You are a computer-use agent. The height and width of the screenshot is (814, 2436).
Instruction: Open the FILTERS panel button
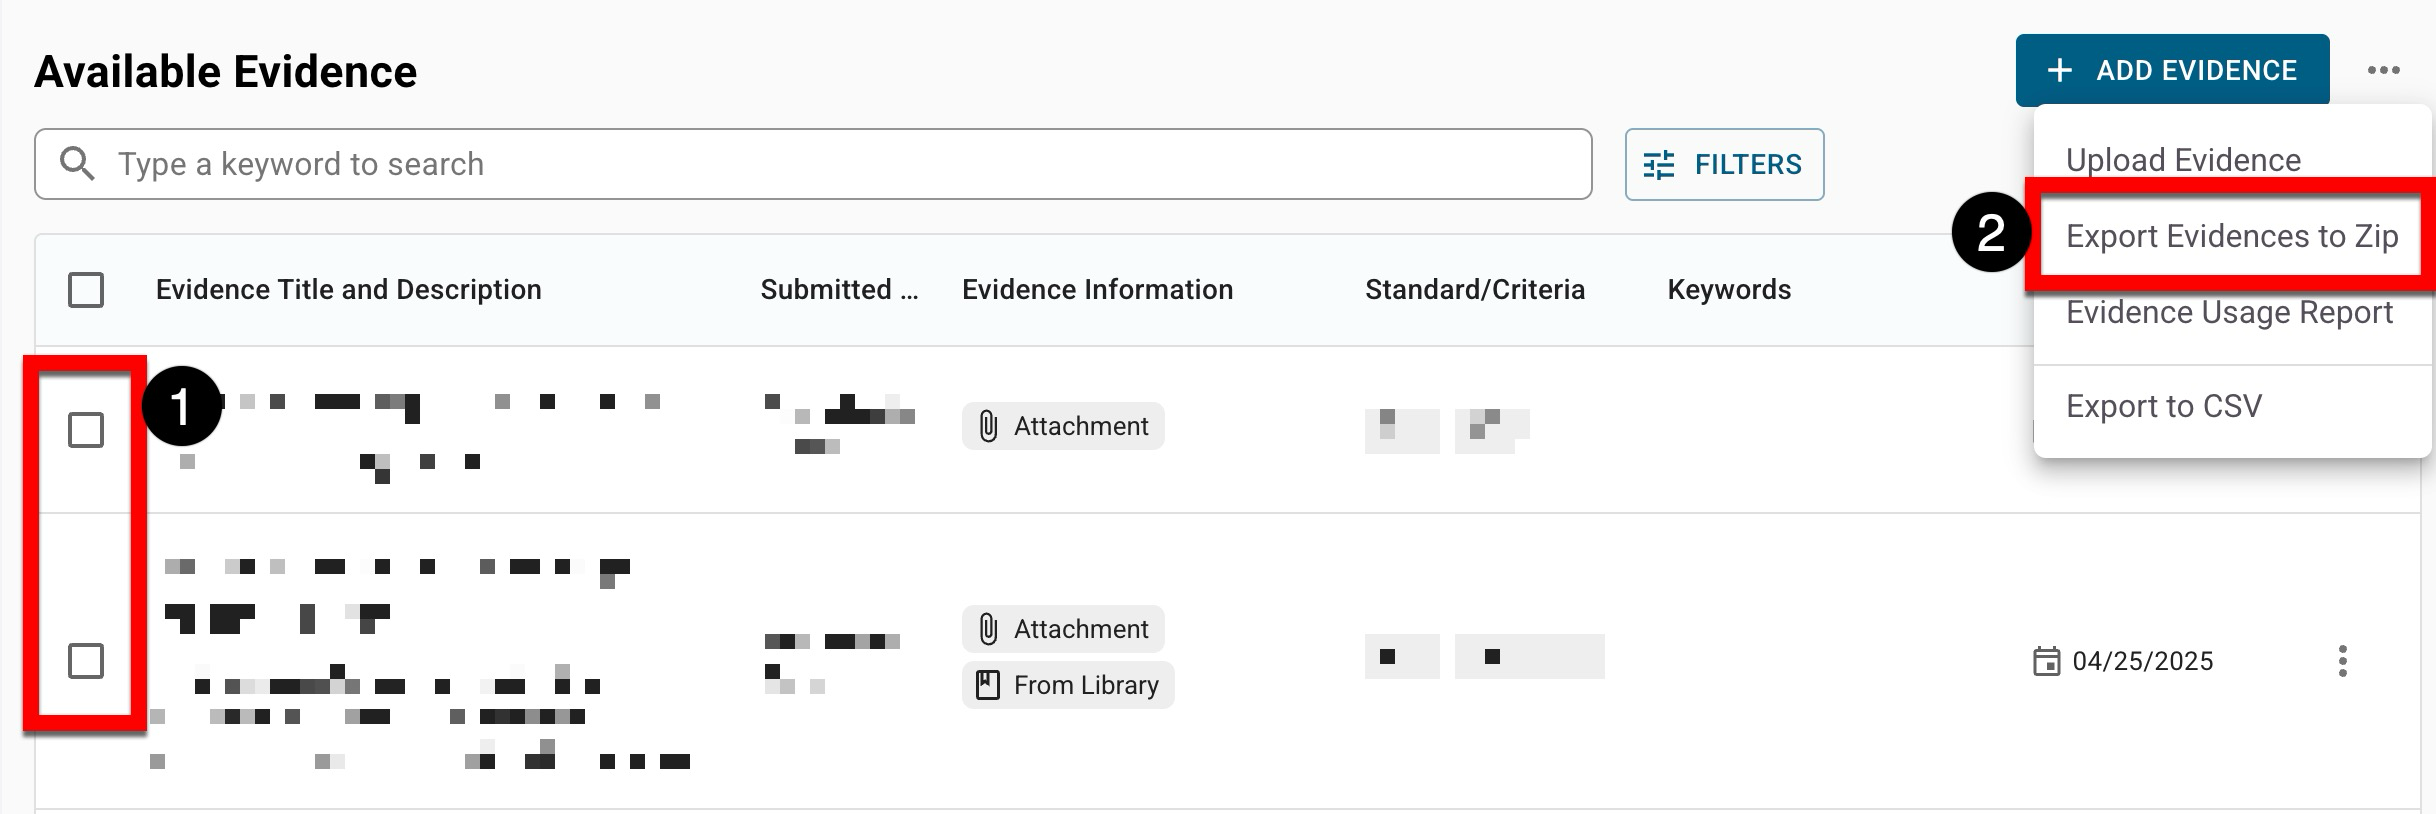[x=1724, y=164]
